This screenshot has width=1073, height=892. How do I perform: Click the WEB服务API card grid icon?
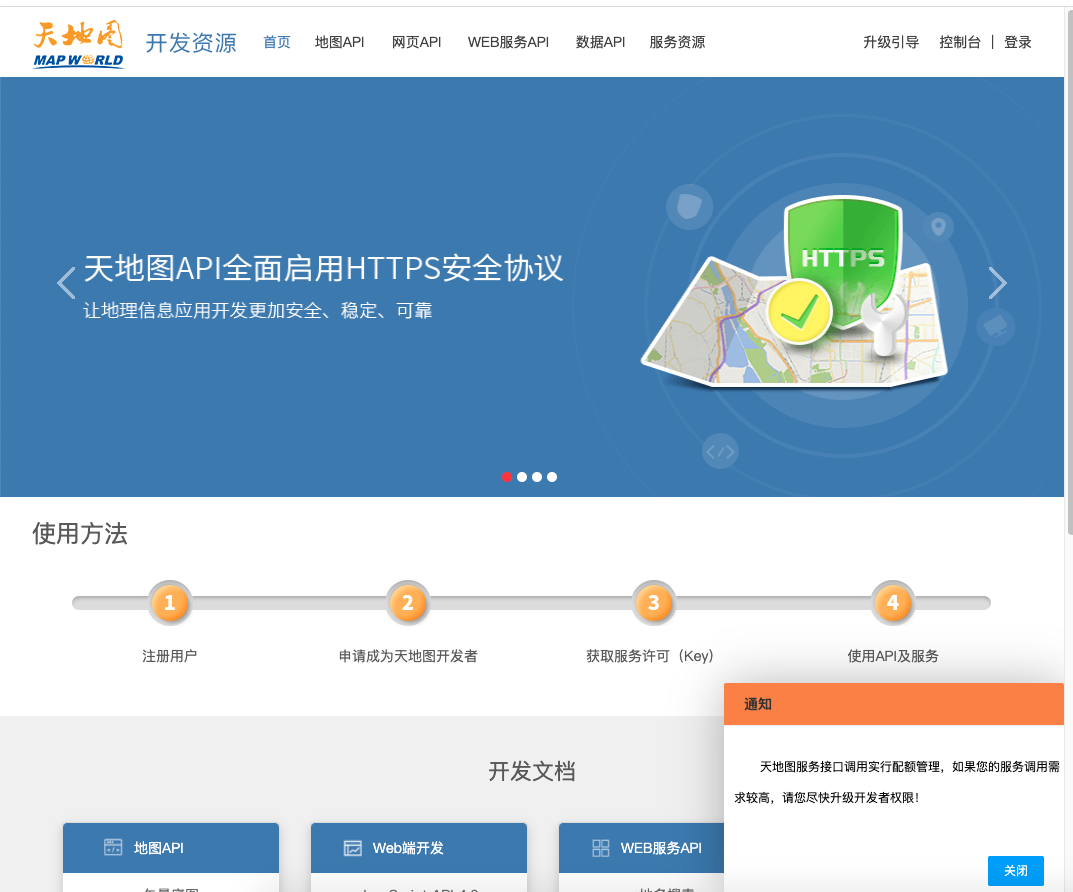601,848
